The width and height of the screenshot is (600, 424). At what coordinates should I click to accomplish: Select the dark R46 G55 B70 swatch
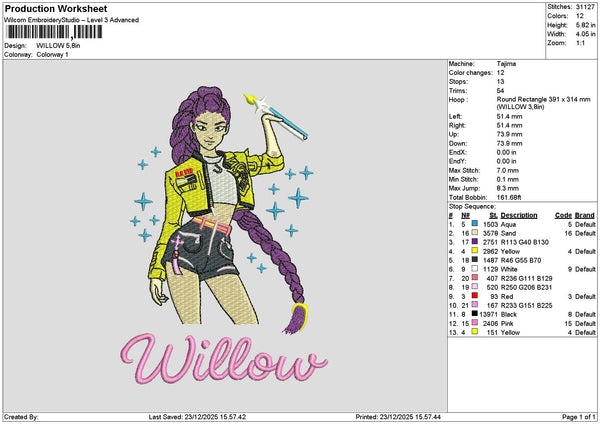pyautogui.click(x=474, y=260)
